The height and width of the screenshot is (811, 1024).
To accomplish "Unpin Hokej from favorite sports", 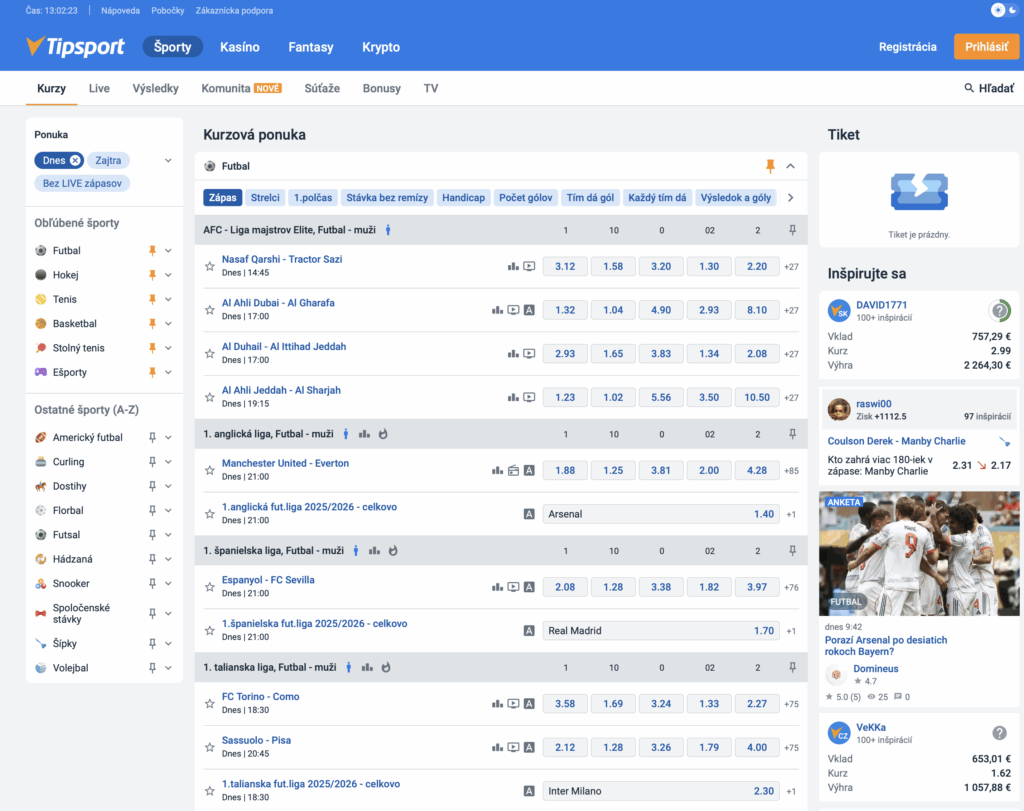I will pos(153,275).
